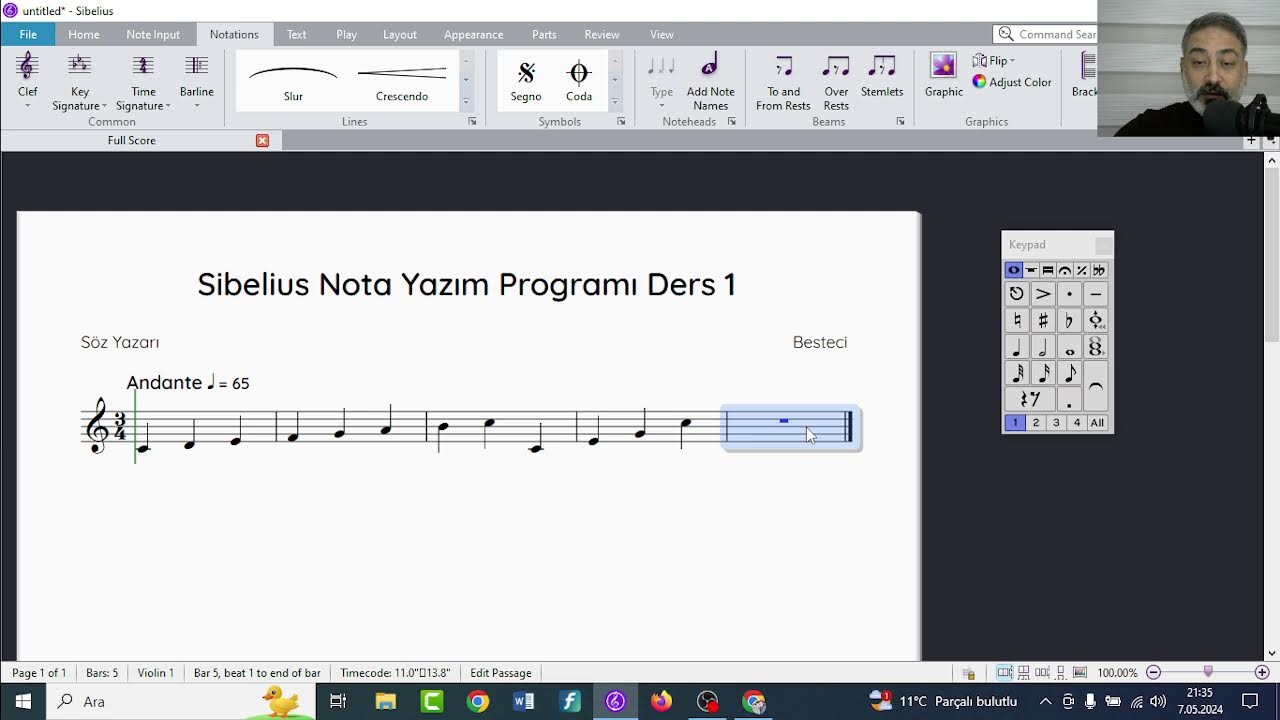Open the Flip dropdown in Graphics
Screen dimensions: 1280x720
pyautogui.click(x=994, y=61)
